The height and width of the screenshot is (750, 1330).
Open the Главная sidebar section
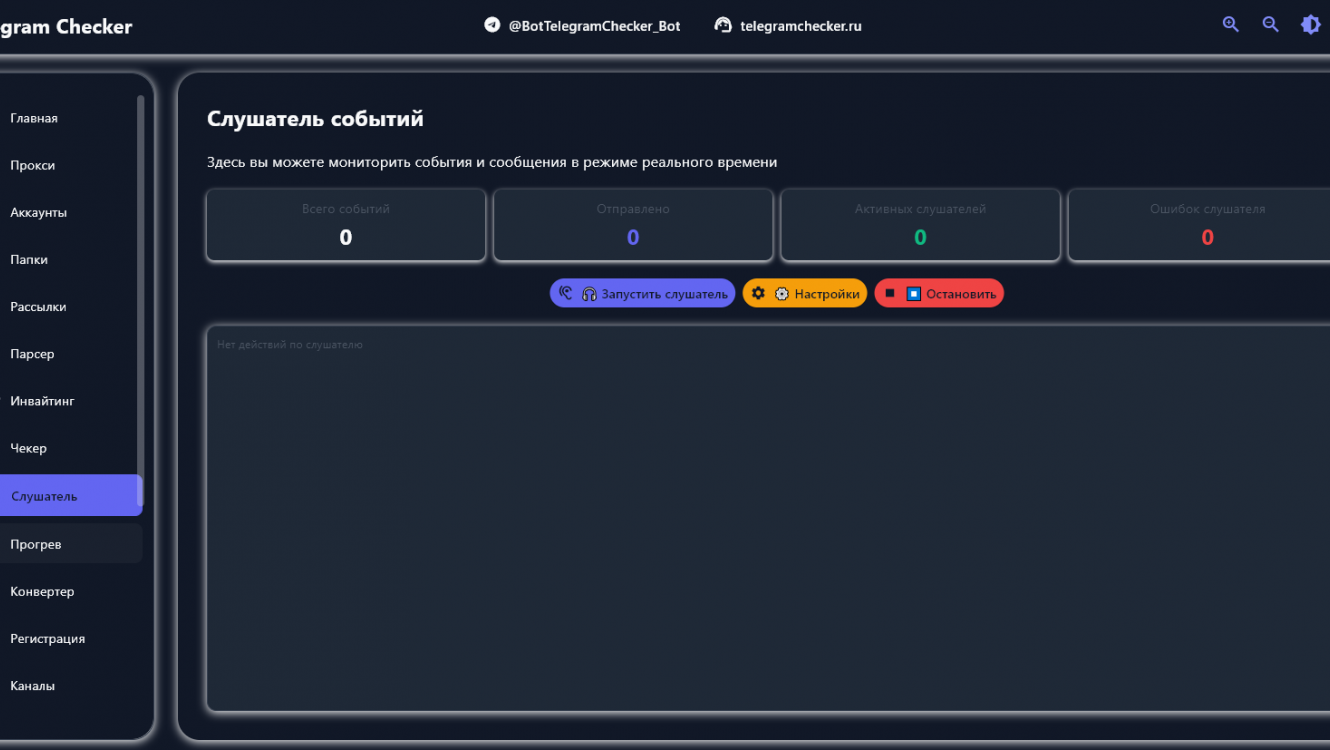tap(34, 118)
